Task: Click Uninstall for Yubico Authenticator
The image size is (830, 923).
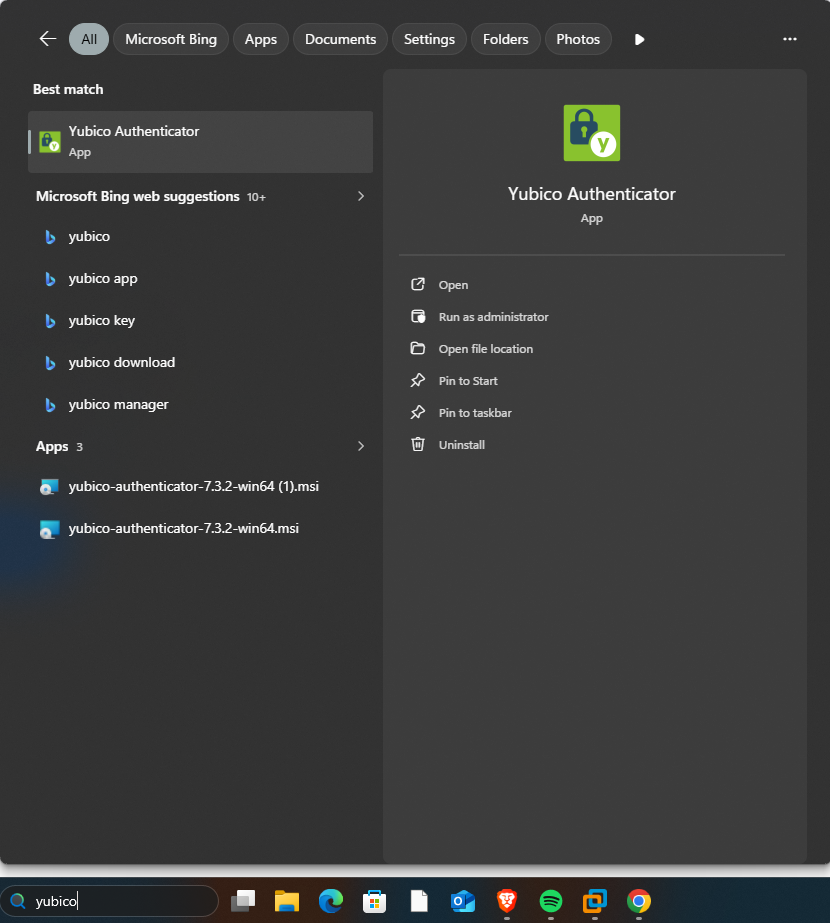Action: pyautogui.click(x=461, y=445)
